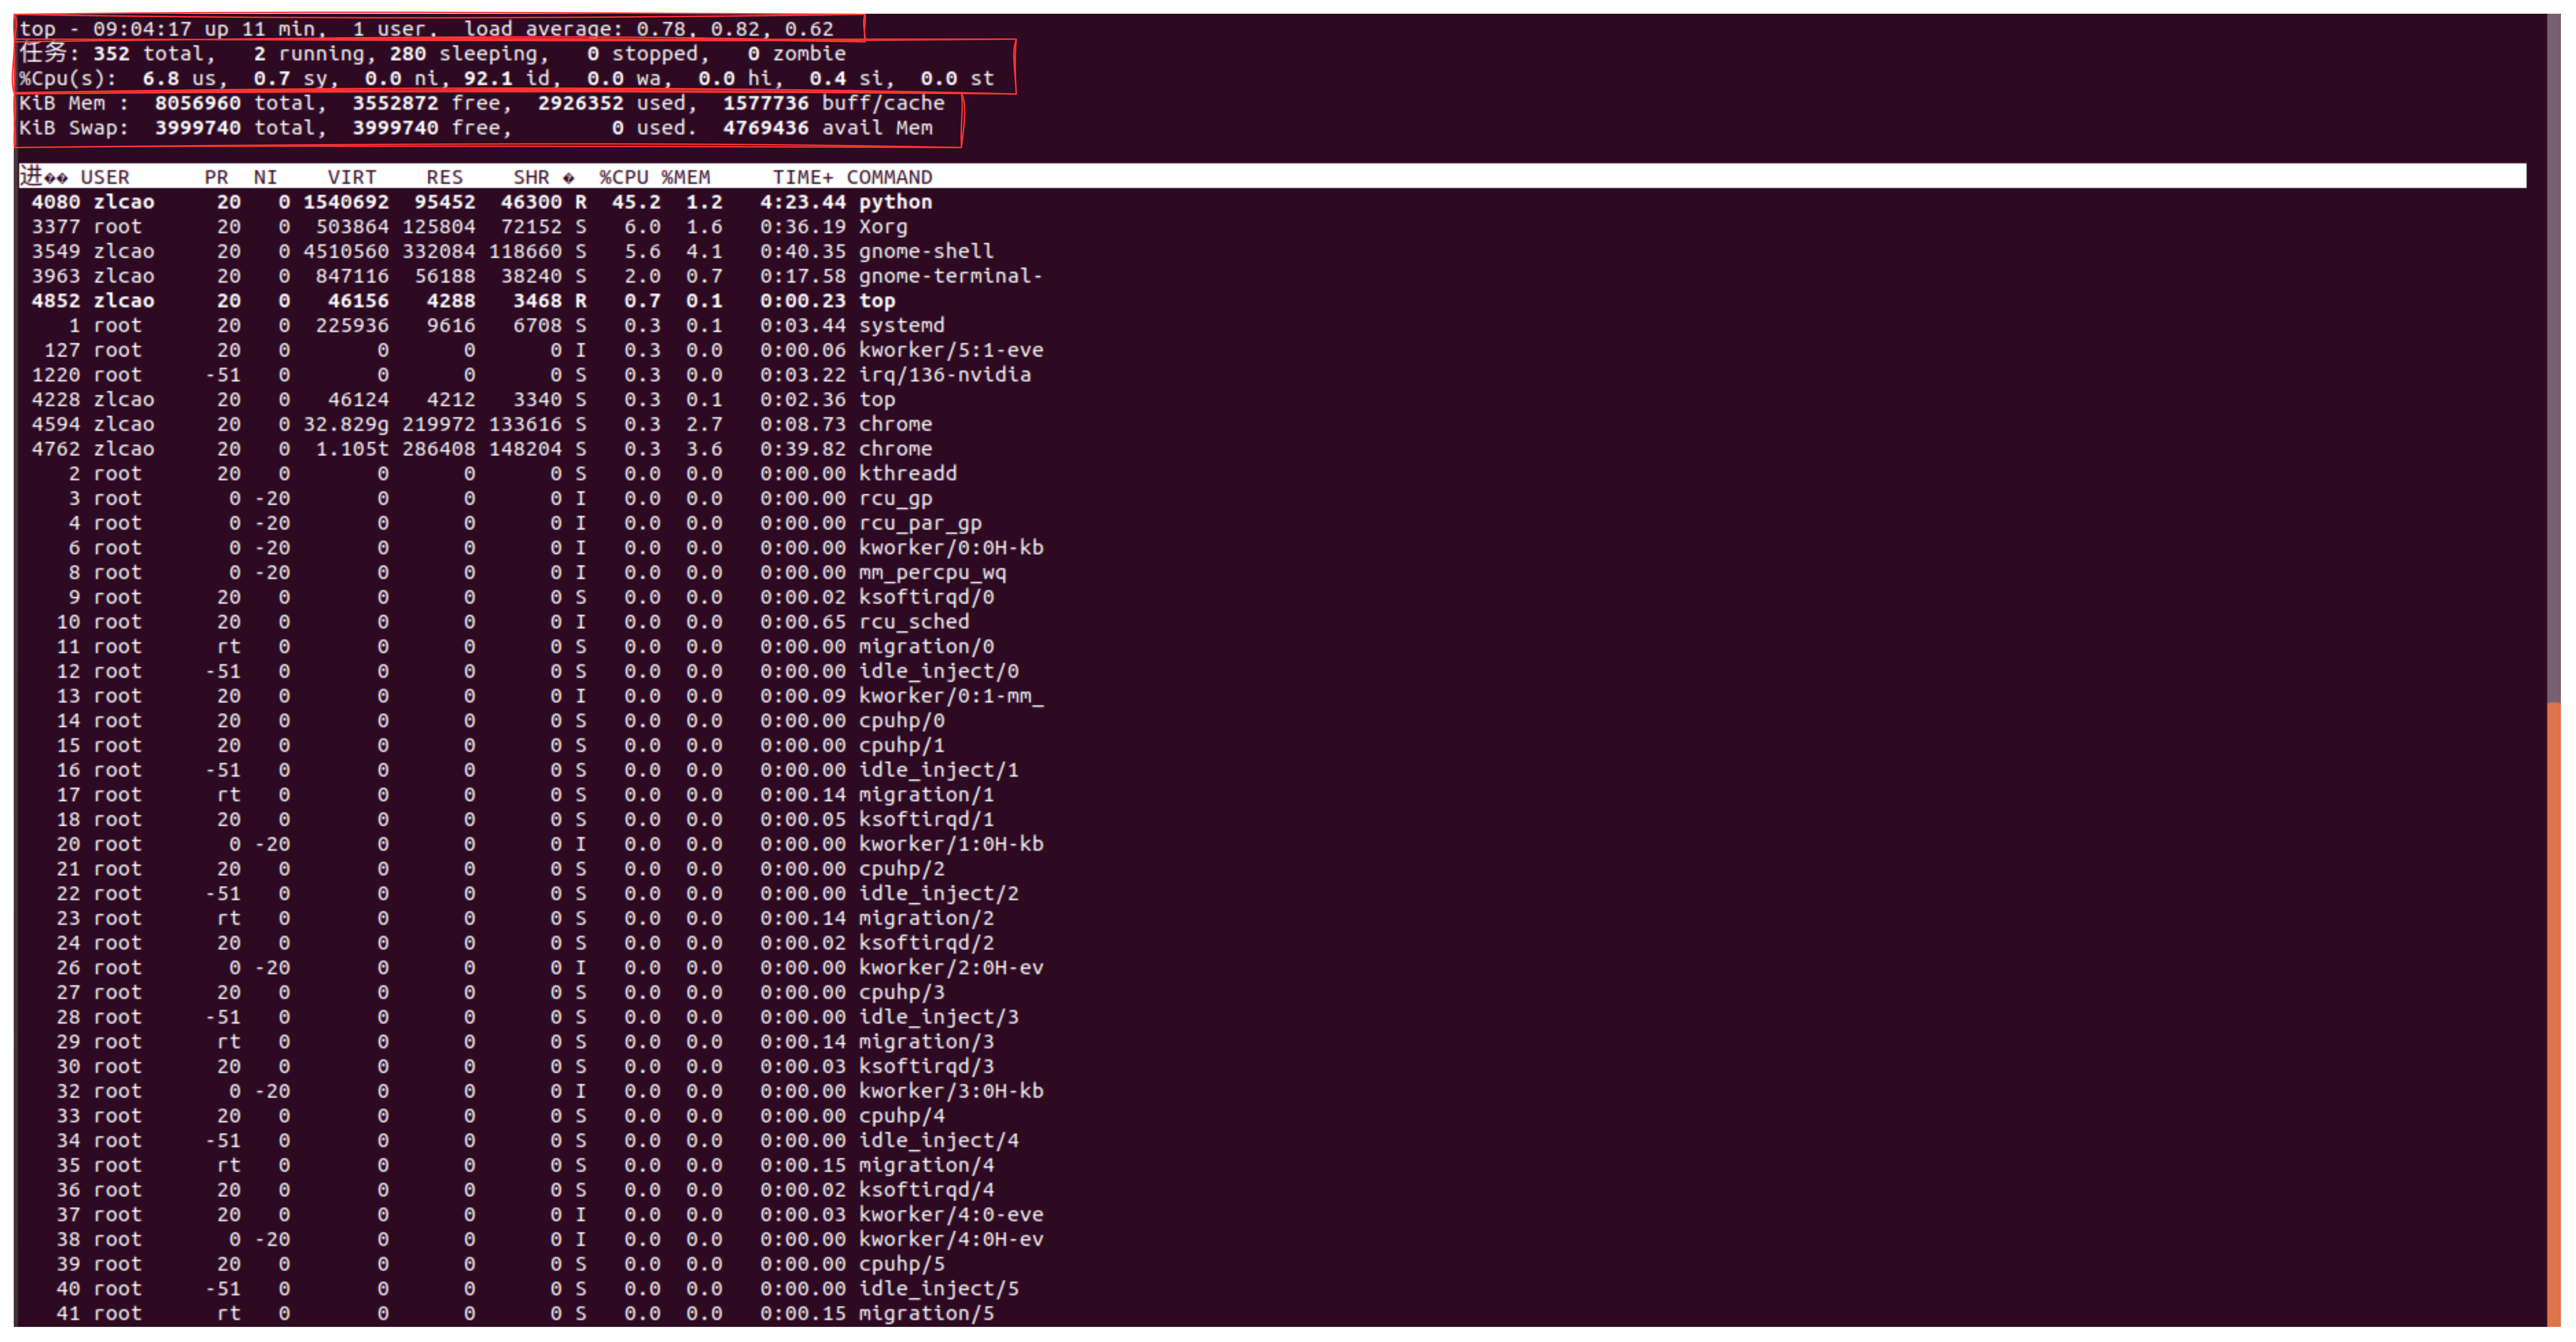Click the kthreadd command text
The image size is (2576, 1342).
pyautogui.click(x=907, y=474)
